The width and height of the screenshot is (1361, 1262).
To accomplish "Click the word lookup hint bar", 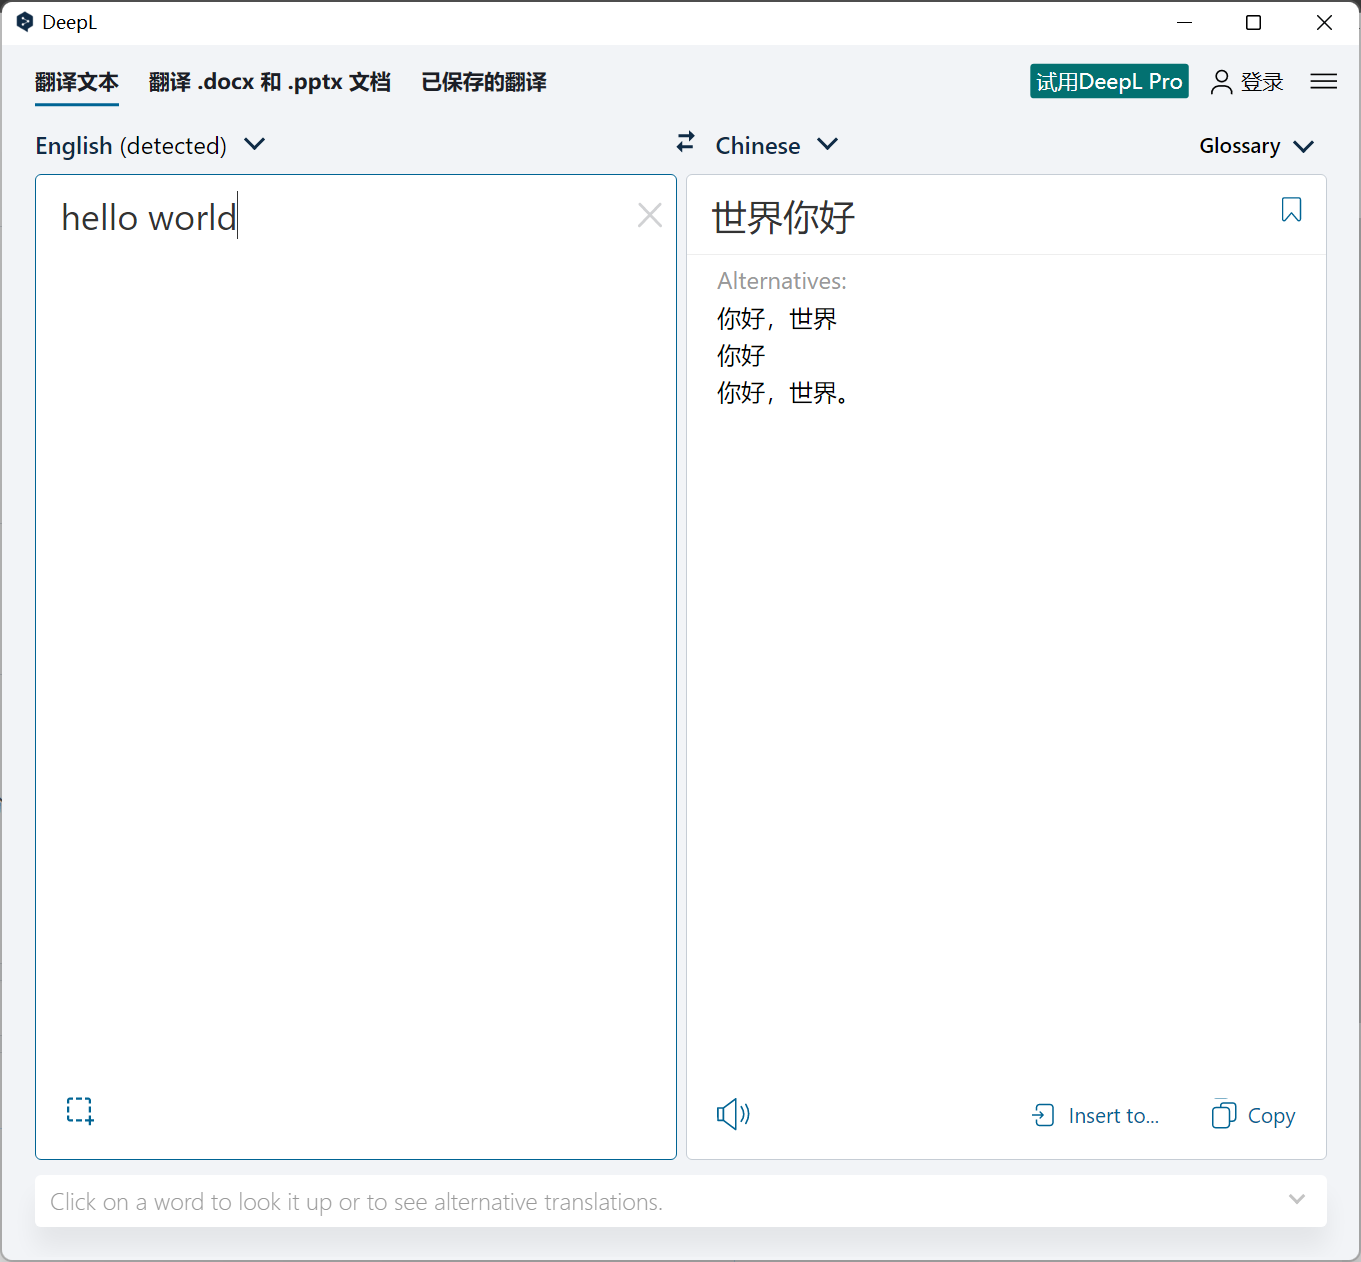I will (681, 1201).
